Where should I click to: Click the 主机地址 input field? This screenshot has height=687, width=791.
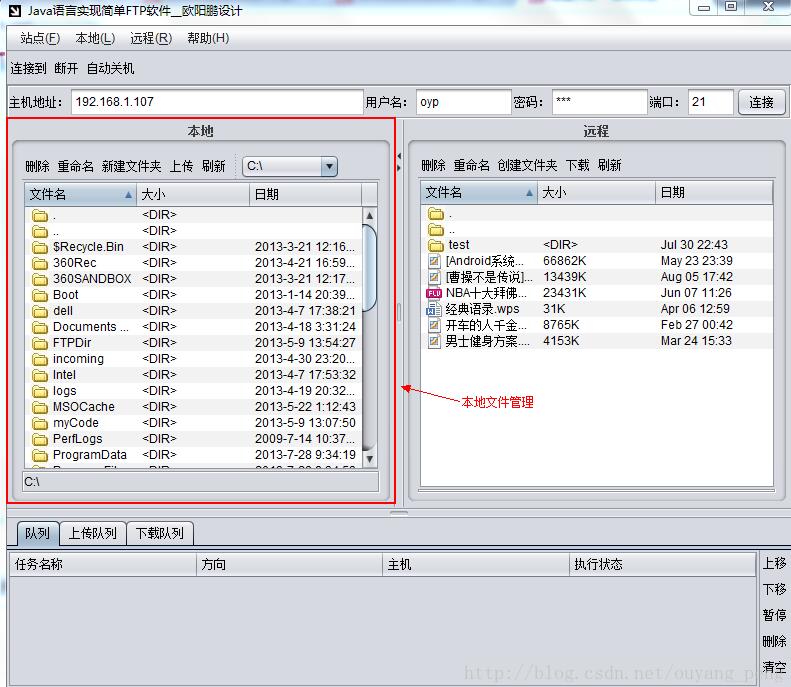point(217,102)
